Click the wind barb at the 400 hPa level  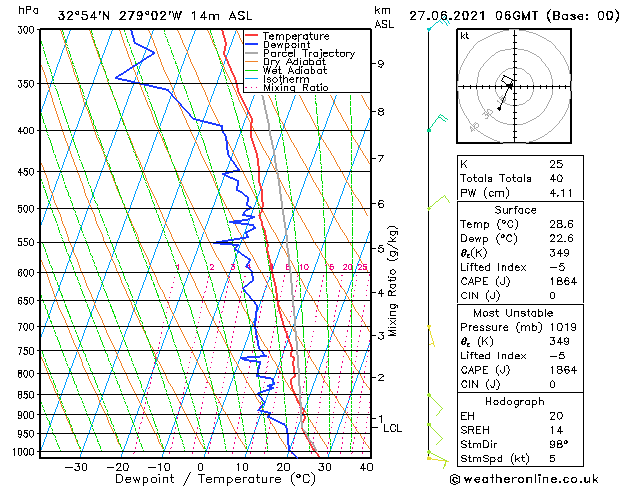pyautogui.click(x=437, y=122)
